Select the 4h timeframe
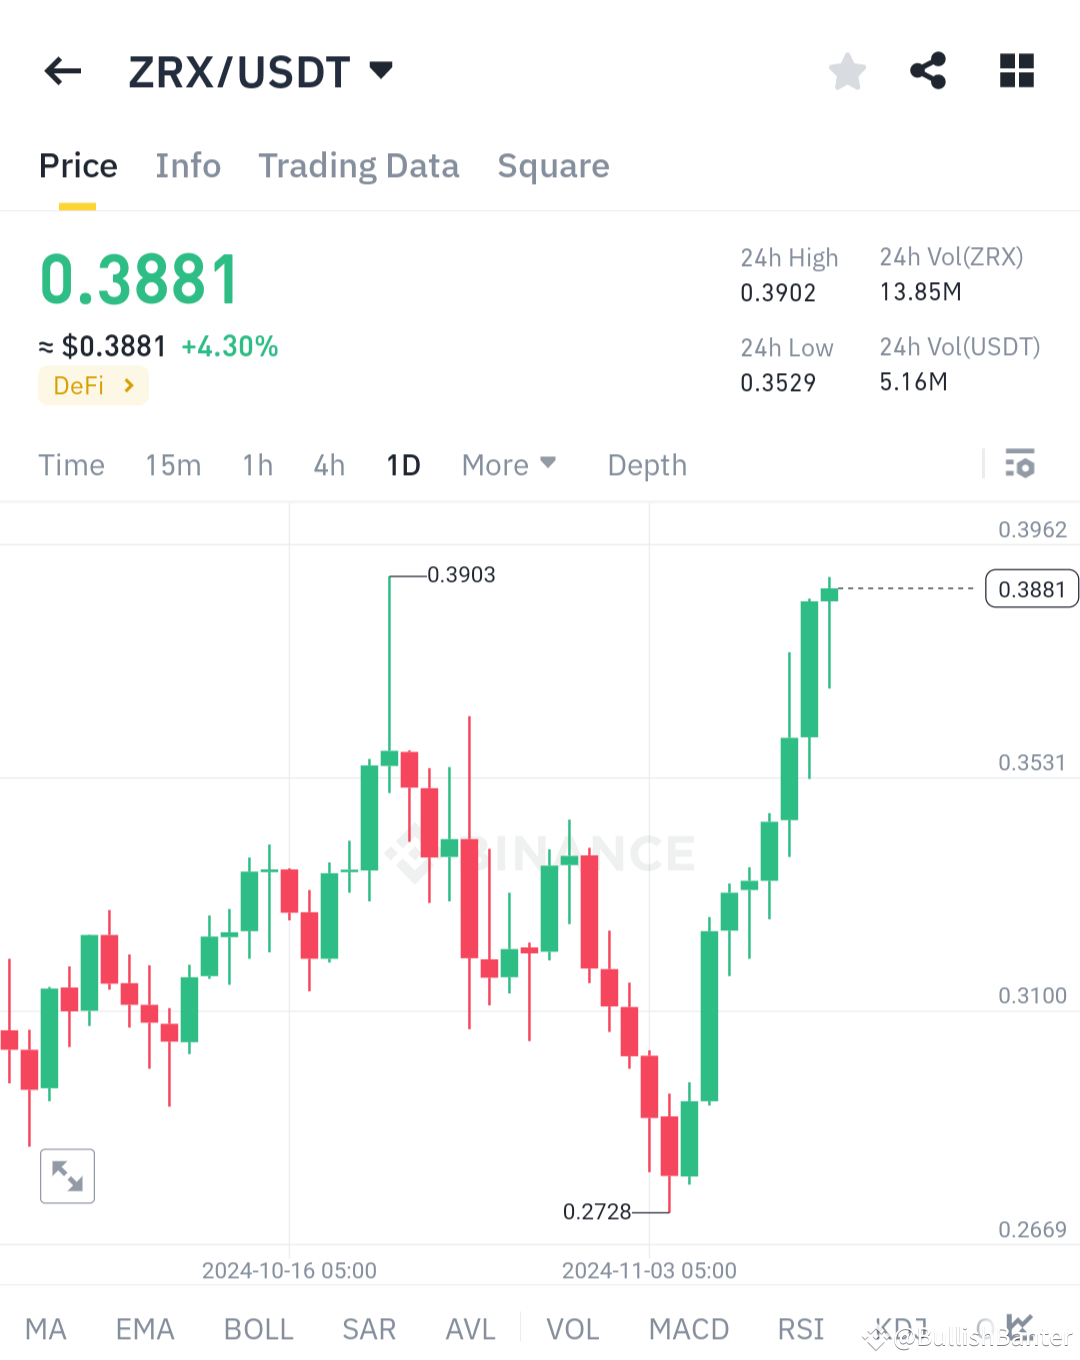This screenshot has width=1080, height=1360. click(x=328, y=464)
